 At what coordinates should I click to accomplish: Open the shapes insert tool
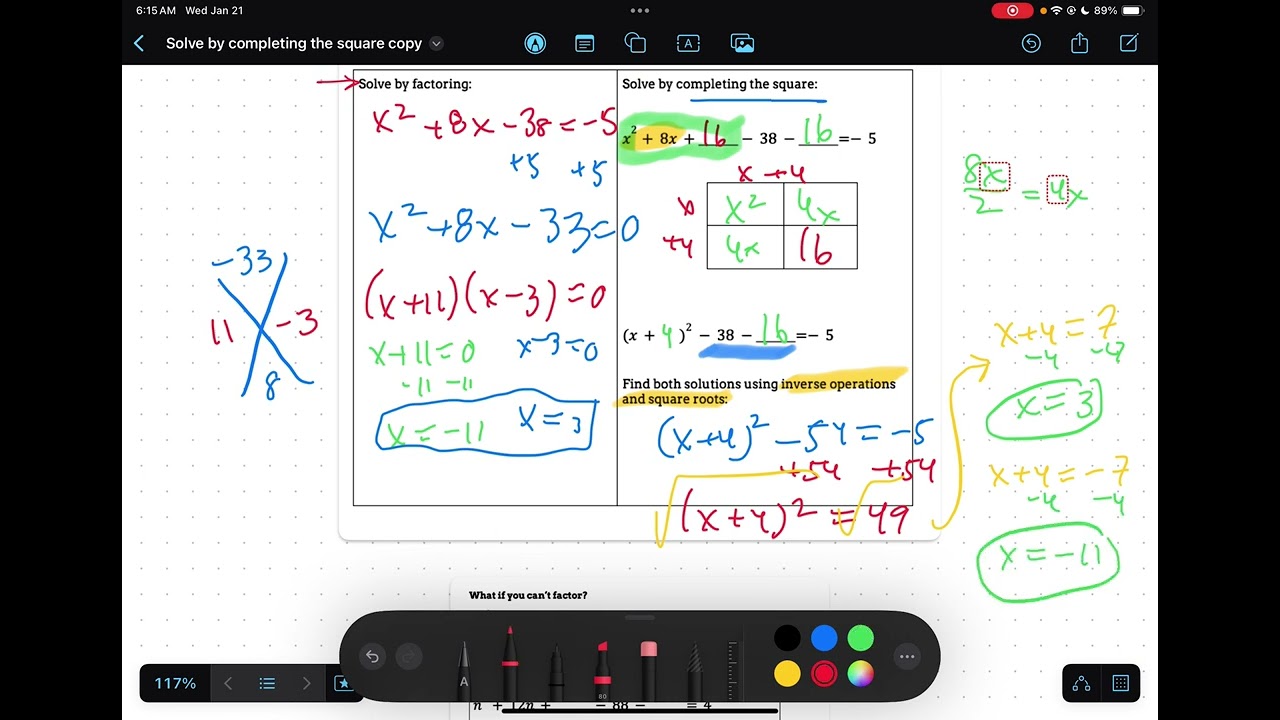click(635, 43)
